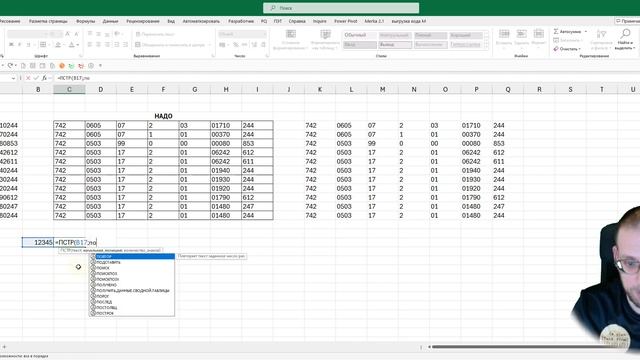The height and width of the screenshot is (360, 640).
Task: Toggle middle vertical alignment
Action: click(x=98, y=34)
